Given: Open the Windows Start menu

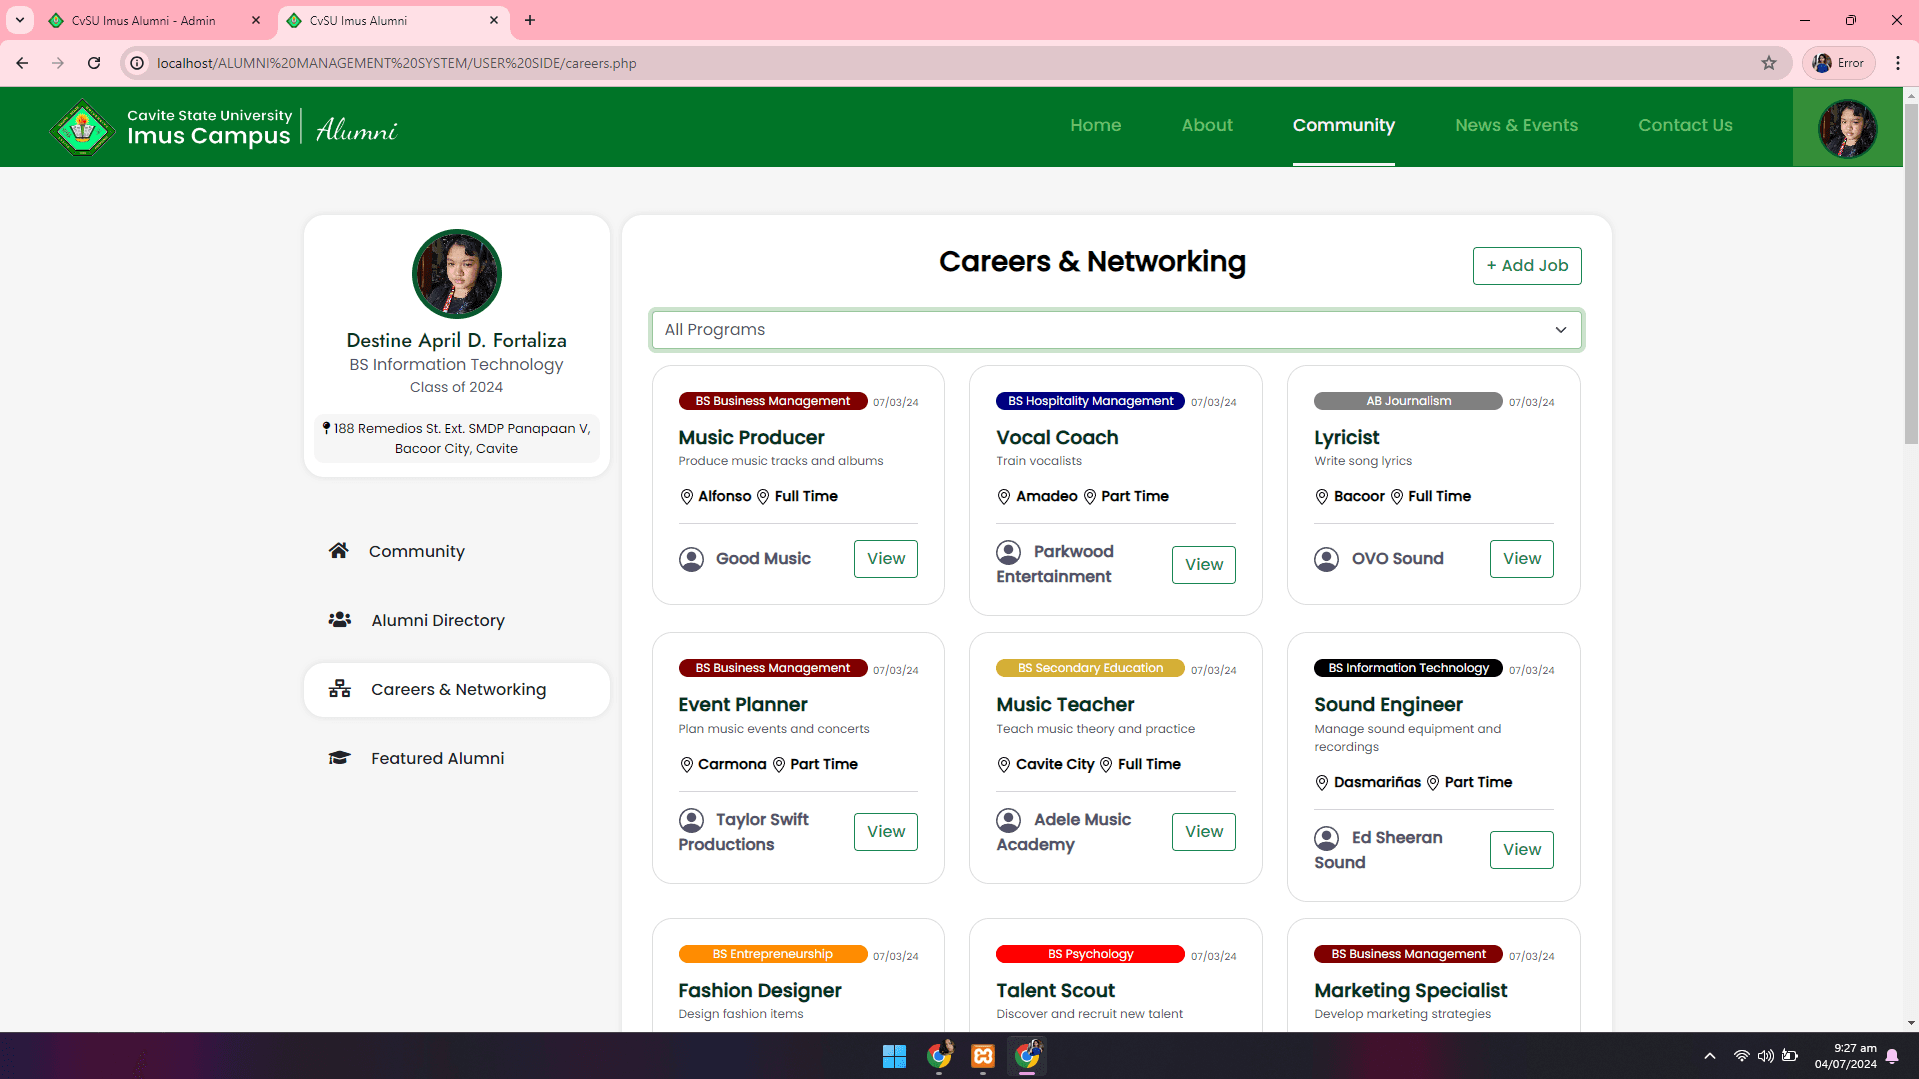Looking at the screenshot, I should [894, 1056].
